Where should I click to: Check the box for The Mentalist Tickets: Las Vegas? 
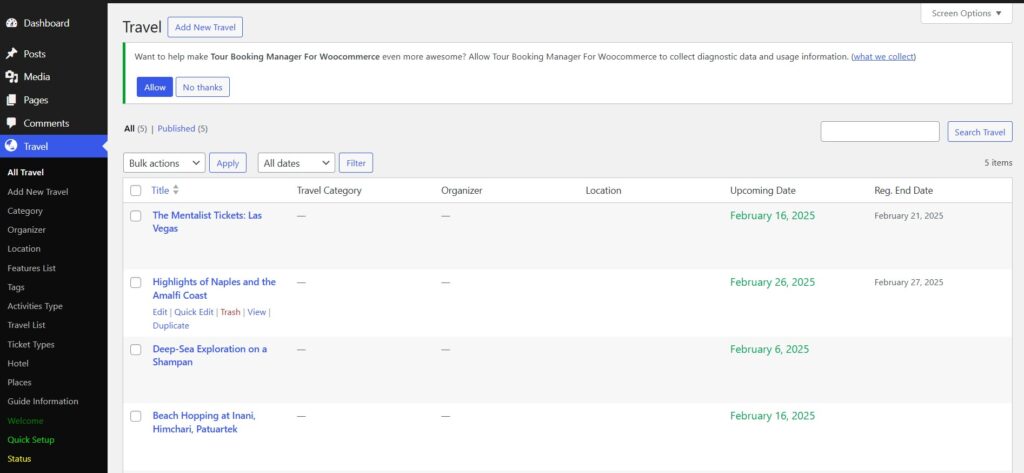click(x=135, y=216)
